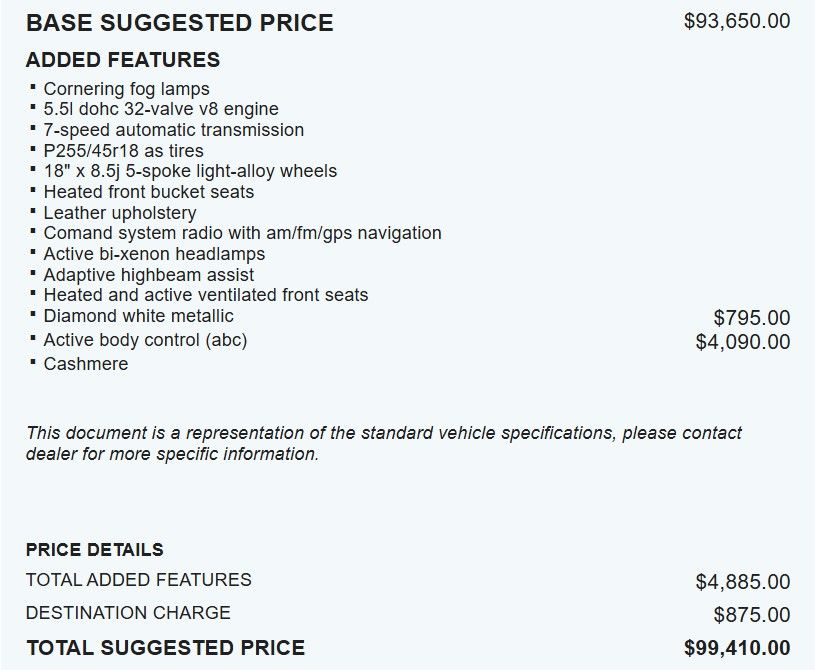Select the Active body control (abc) item
The height and width of the screenshot is (670, 817).
[145, 340]
